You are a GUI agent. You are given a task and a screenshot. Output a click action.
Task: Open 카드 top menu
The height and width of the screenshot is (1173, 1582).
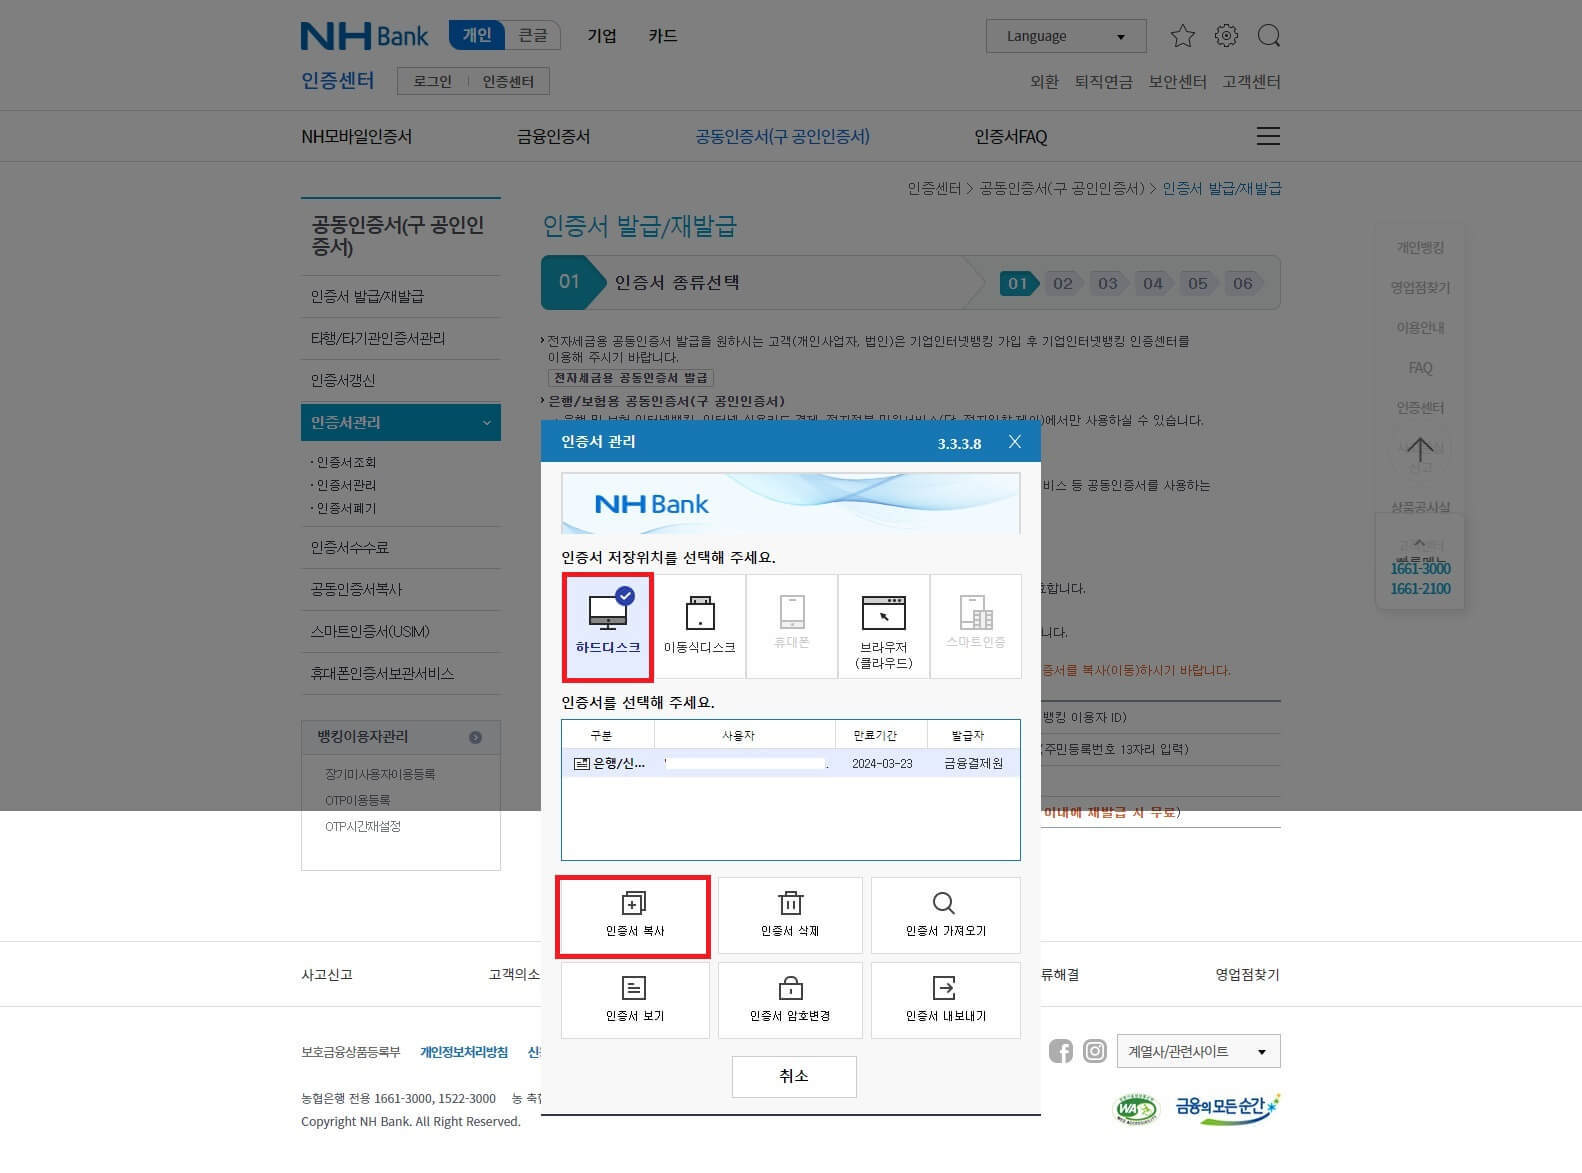[663, 36]
